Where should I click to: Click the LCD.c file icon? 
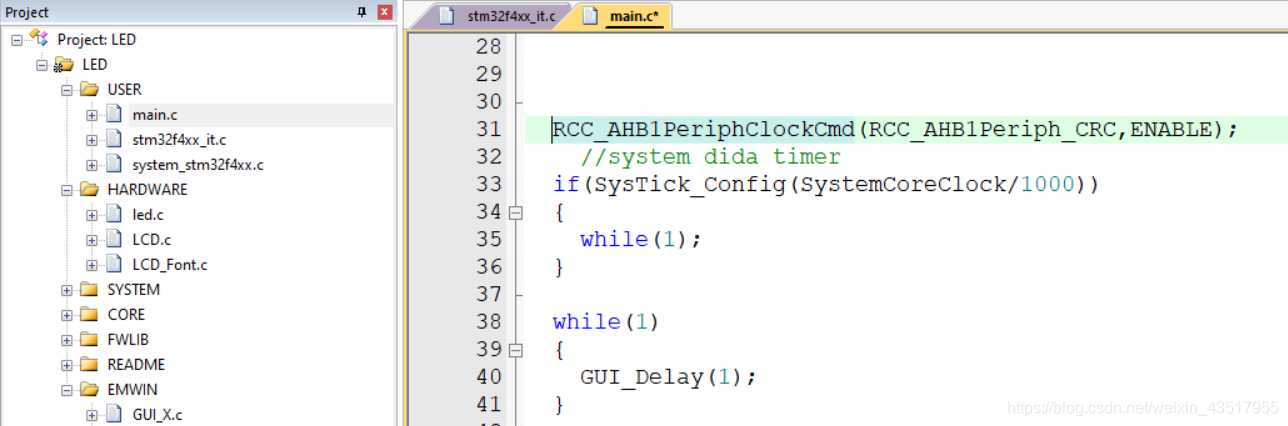[113, 239]
